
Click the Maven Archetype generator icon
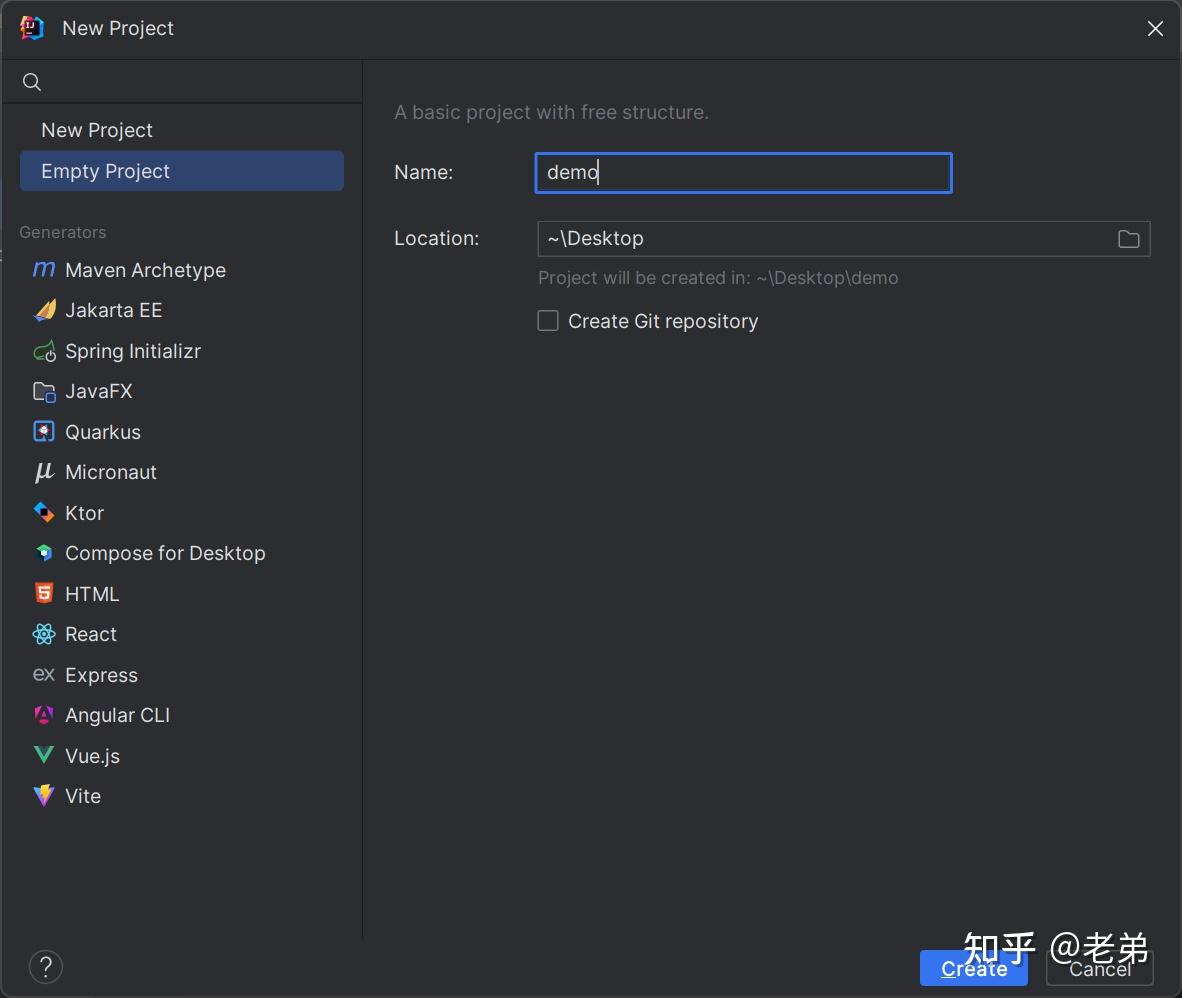pyautogui.click(x=44, y=270)
